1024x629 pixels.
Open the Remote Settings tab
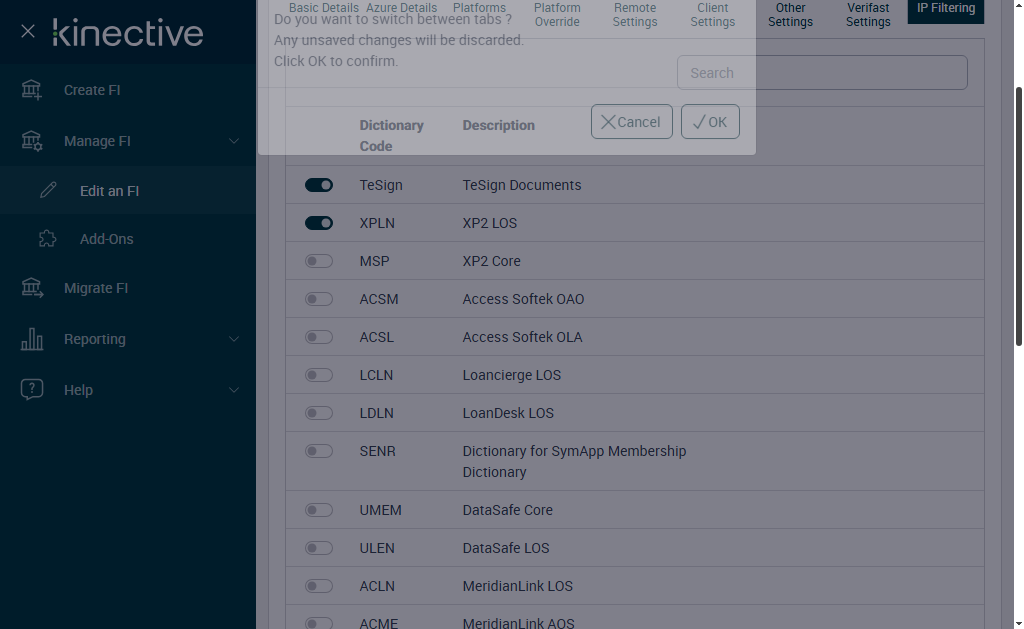point(635,14)
